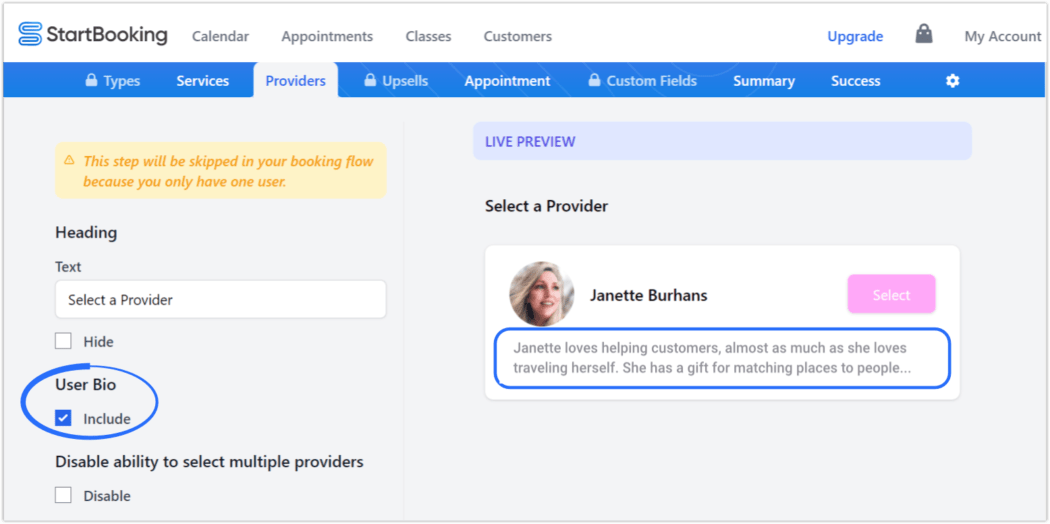
Task: Click the StartBooking logo
Action: coord(92,34)
